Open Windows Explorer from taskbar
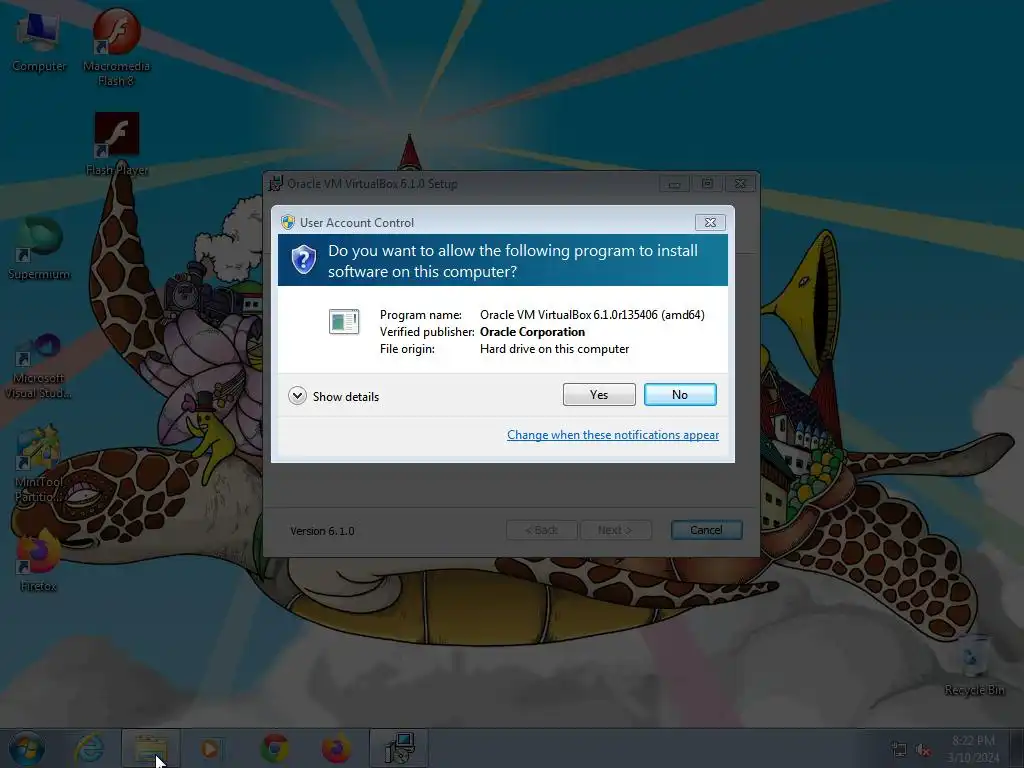 click(151, 748)
